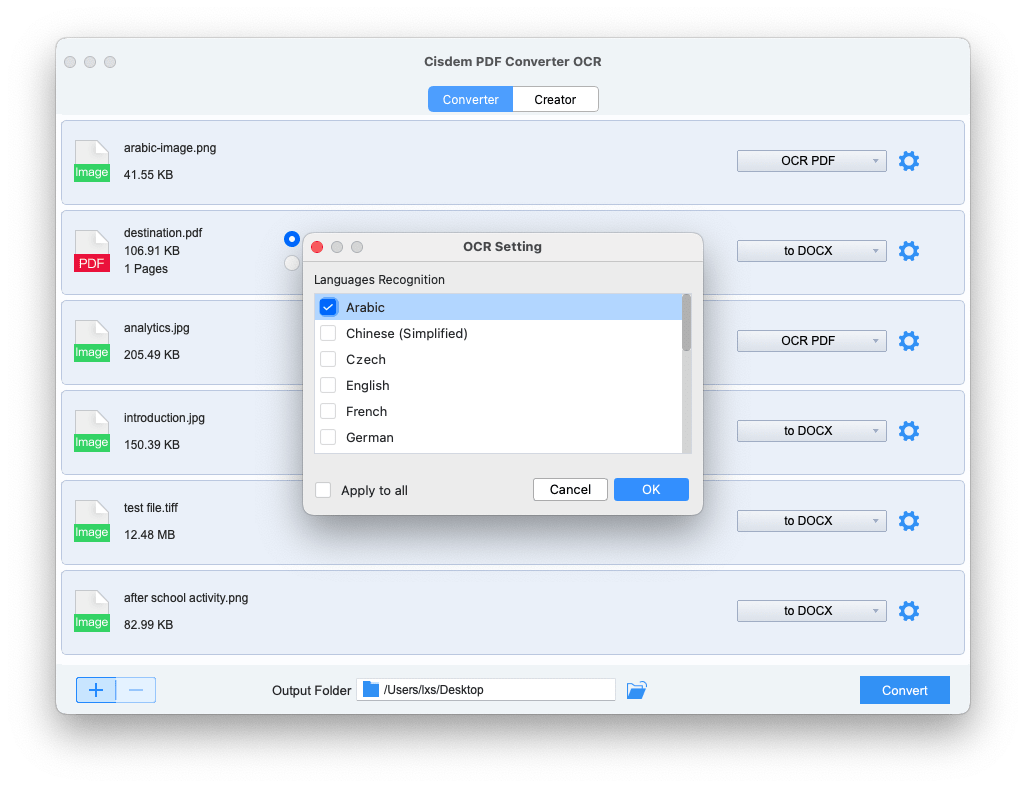Image resolution: width=1026 pixels, height=788 pixels.
Task: Enable the Czech language checkbox
Action: 328,359
